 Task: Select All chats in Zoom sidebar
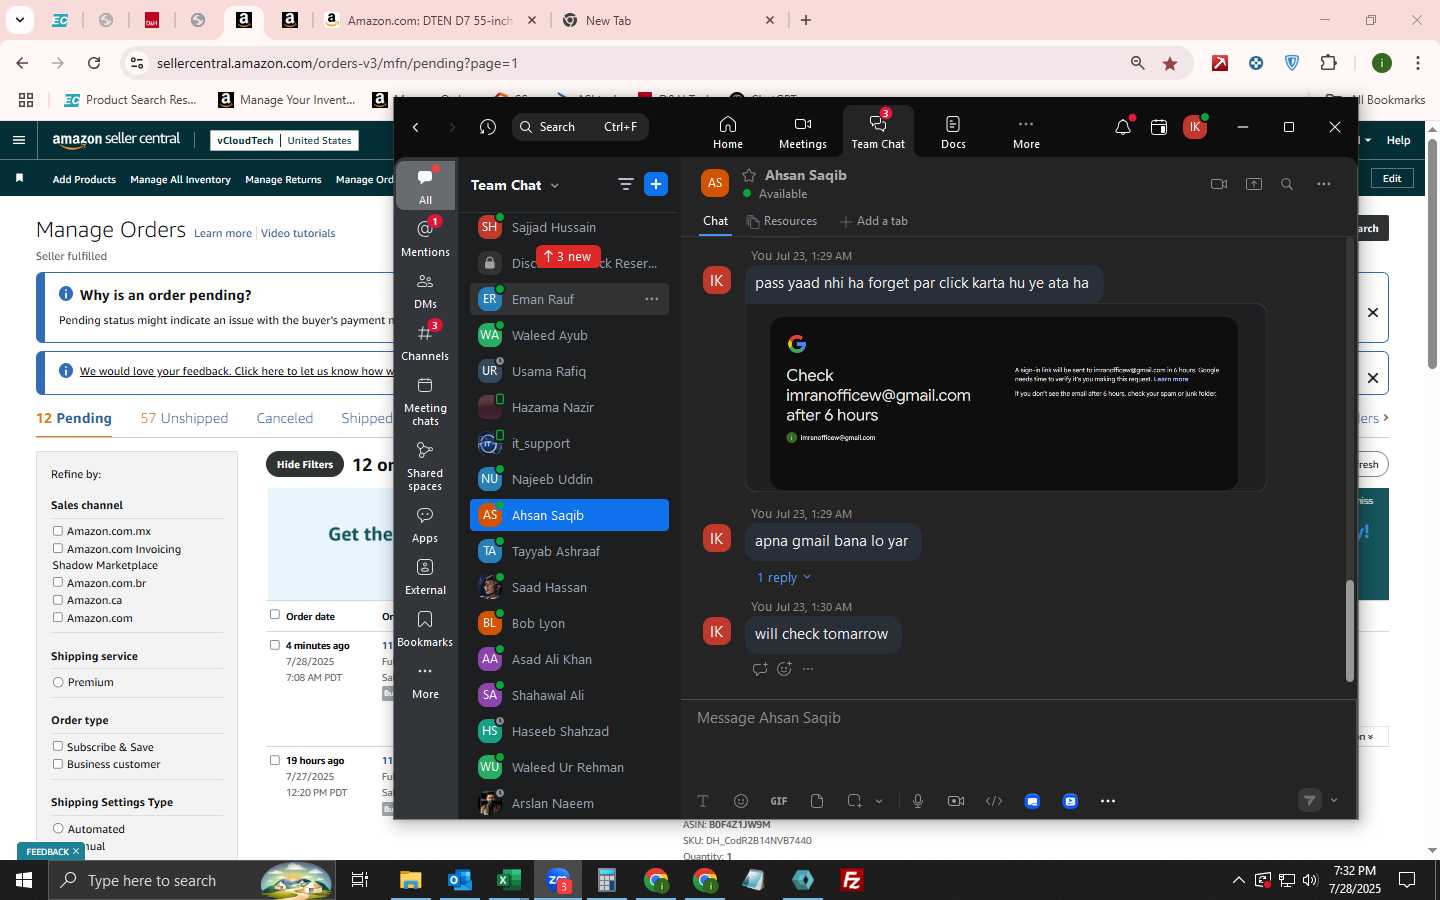[425, 186]
